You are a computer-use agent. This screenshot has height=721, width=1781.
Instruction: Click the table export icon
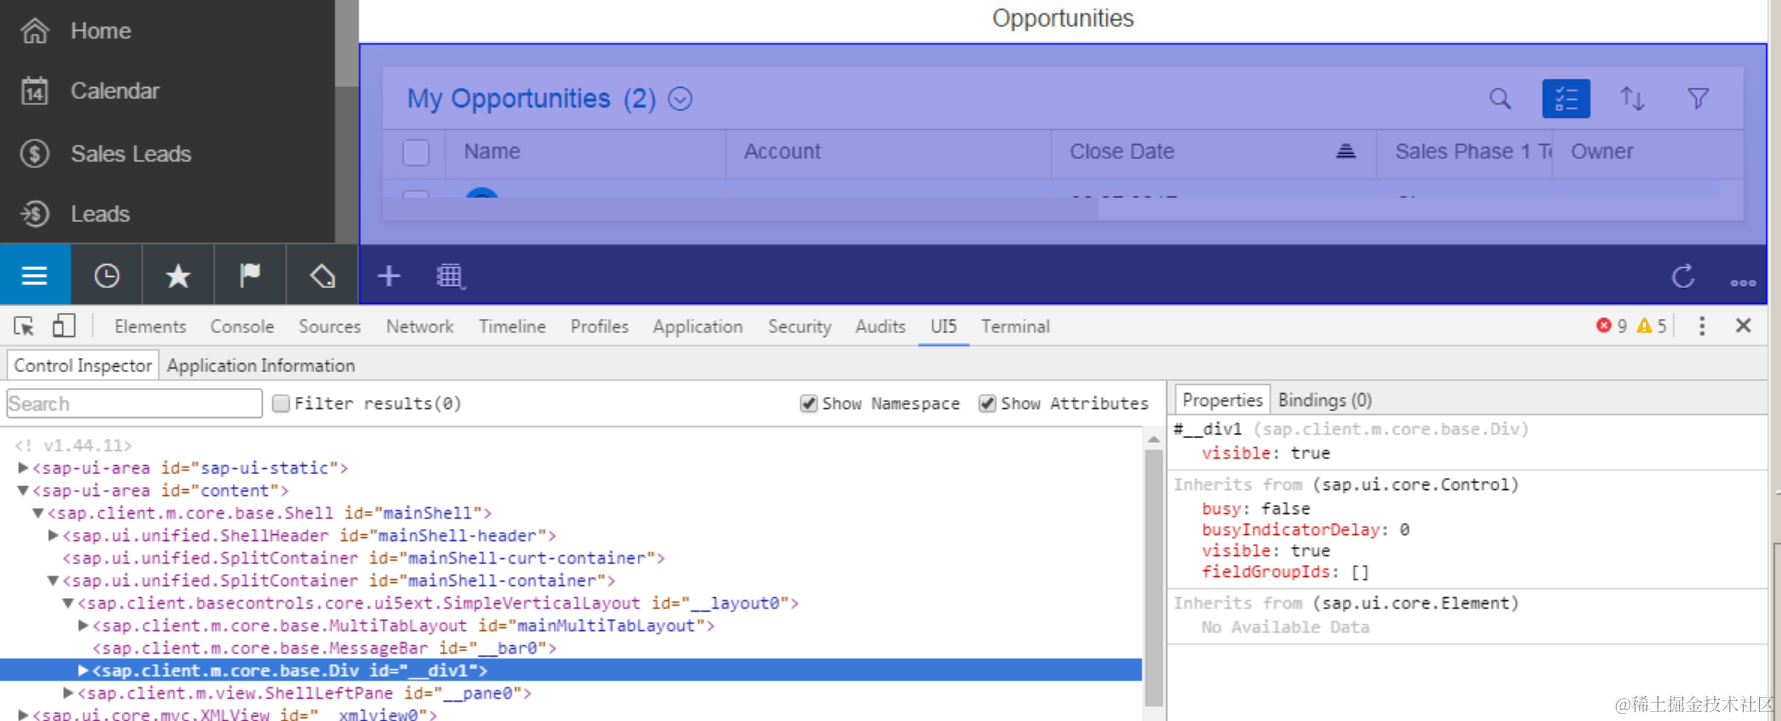coord(450,276)
